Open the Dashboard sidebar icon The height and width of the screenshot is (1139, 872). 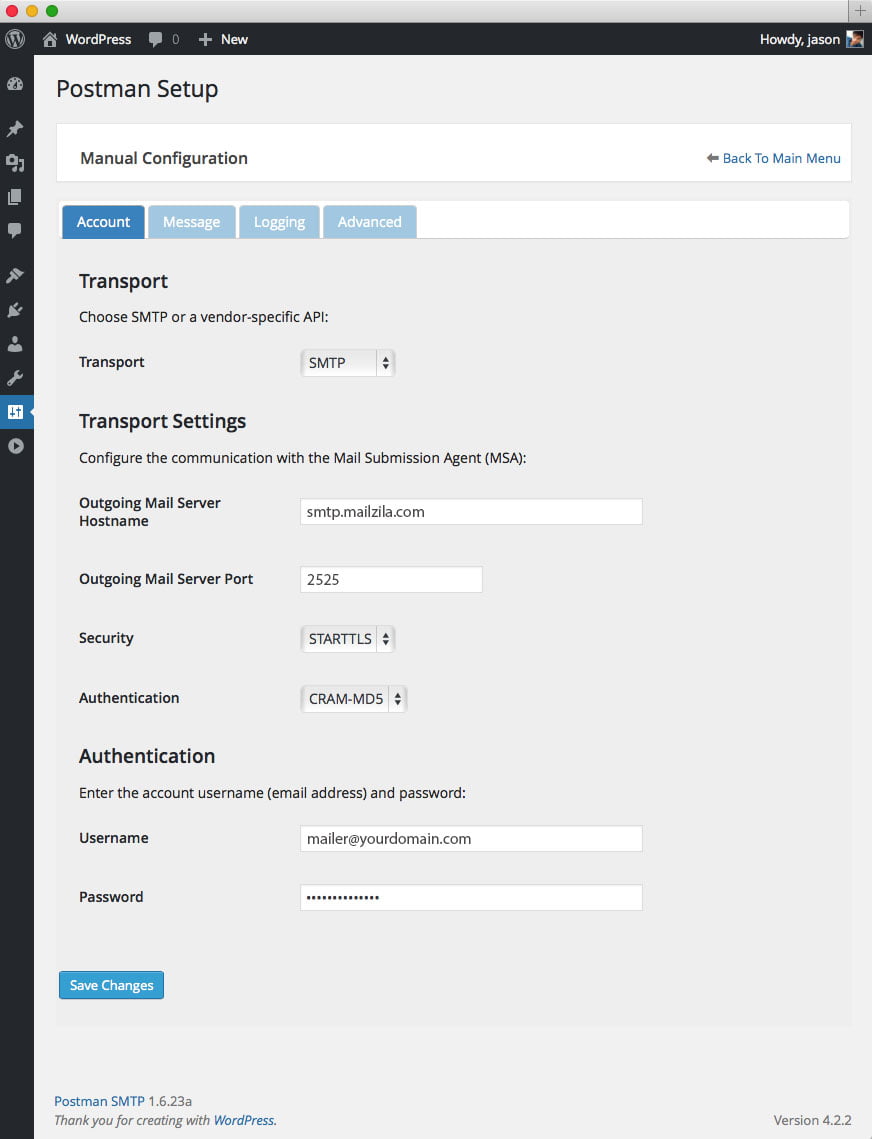coord(15,84)
